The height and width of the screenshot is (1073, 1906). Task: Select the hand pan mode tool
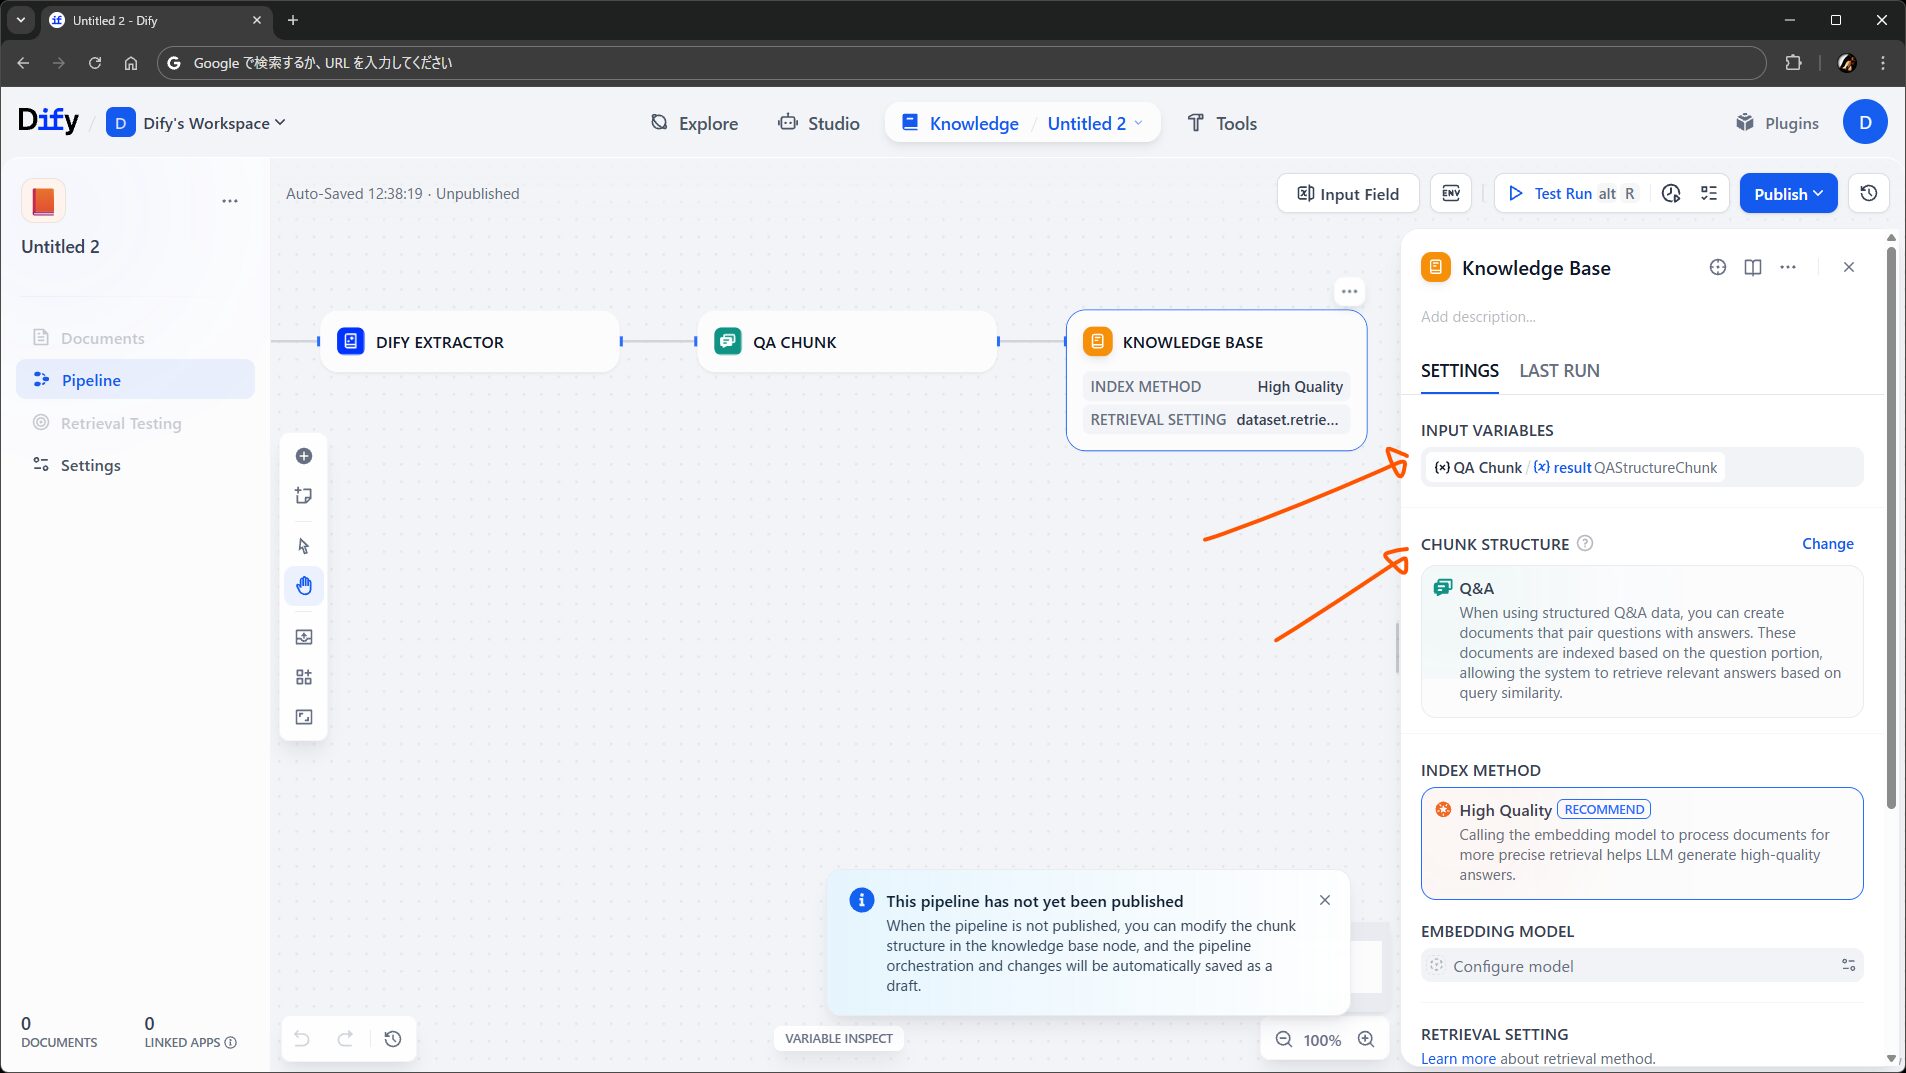coord(304,586)
